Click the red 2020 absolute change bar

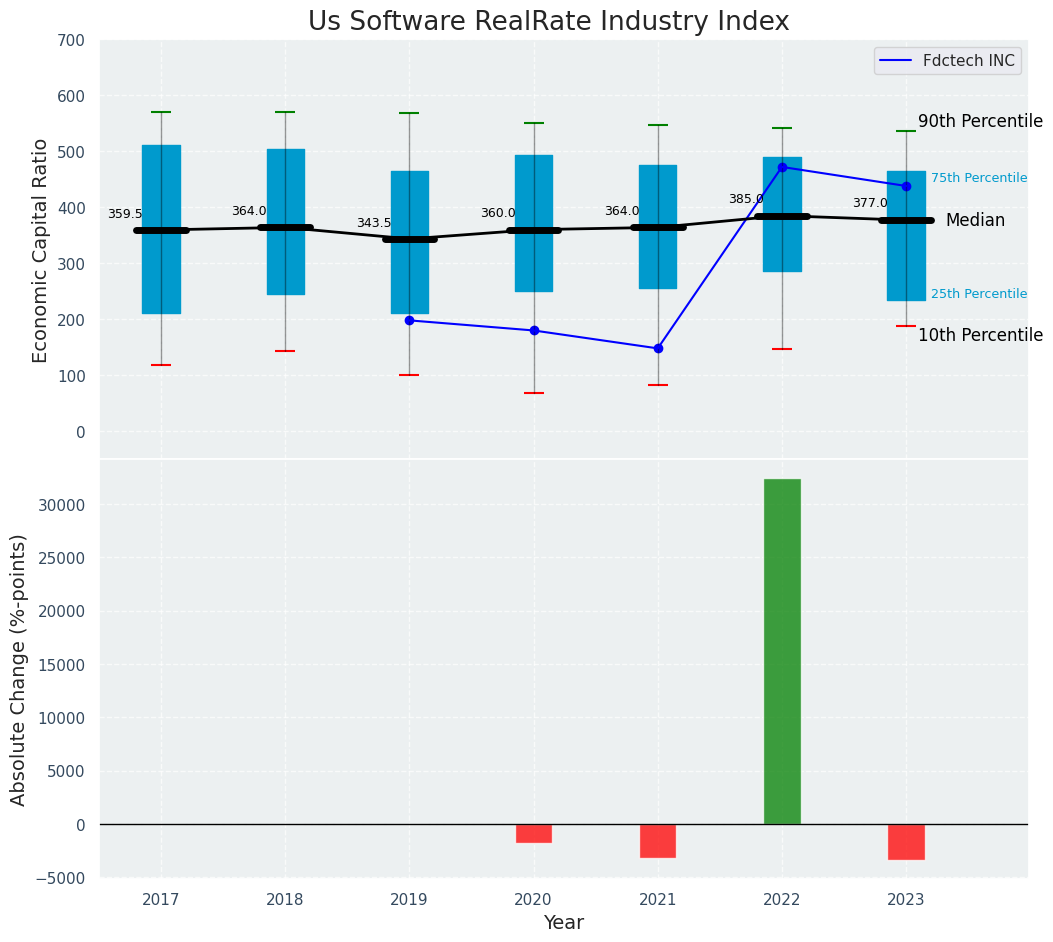coord(534,833)
